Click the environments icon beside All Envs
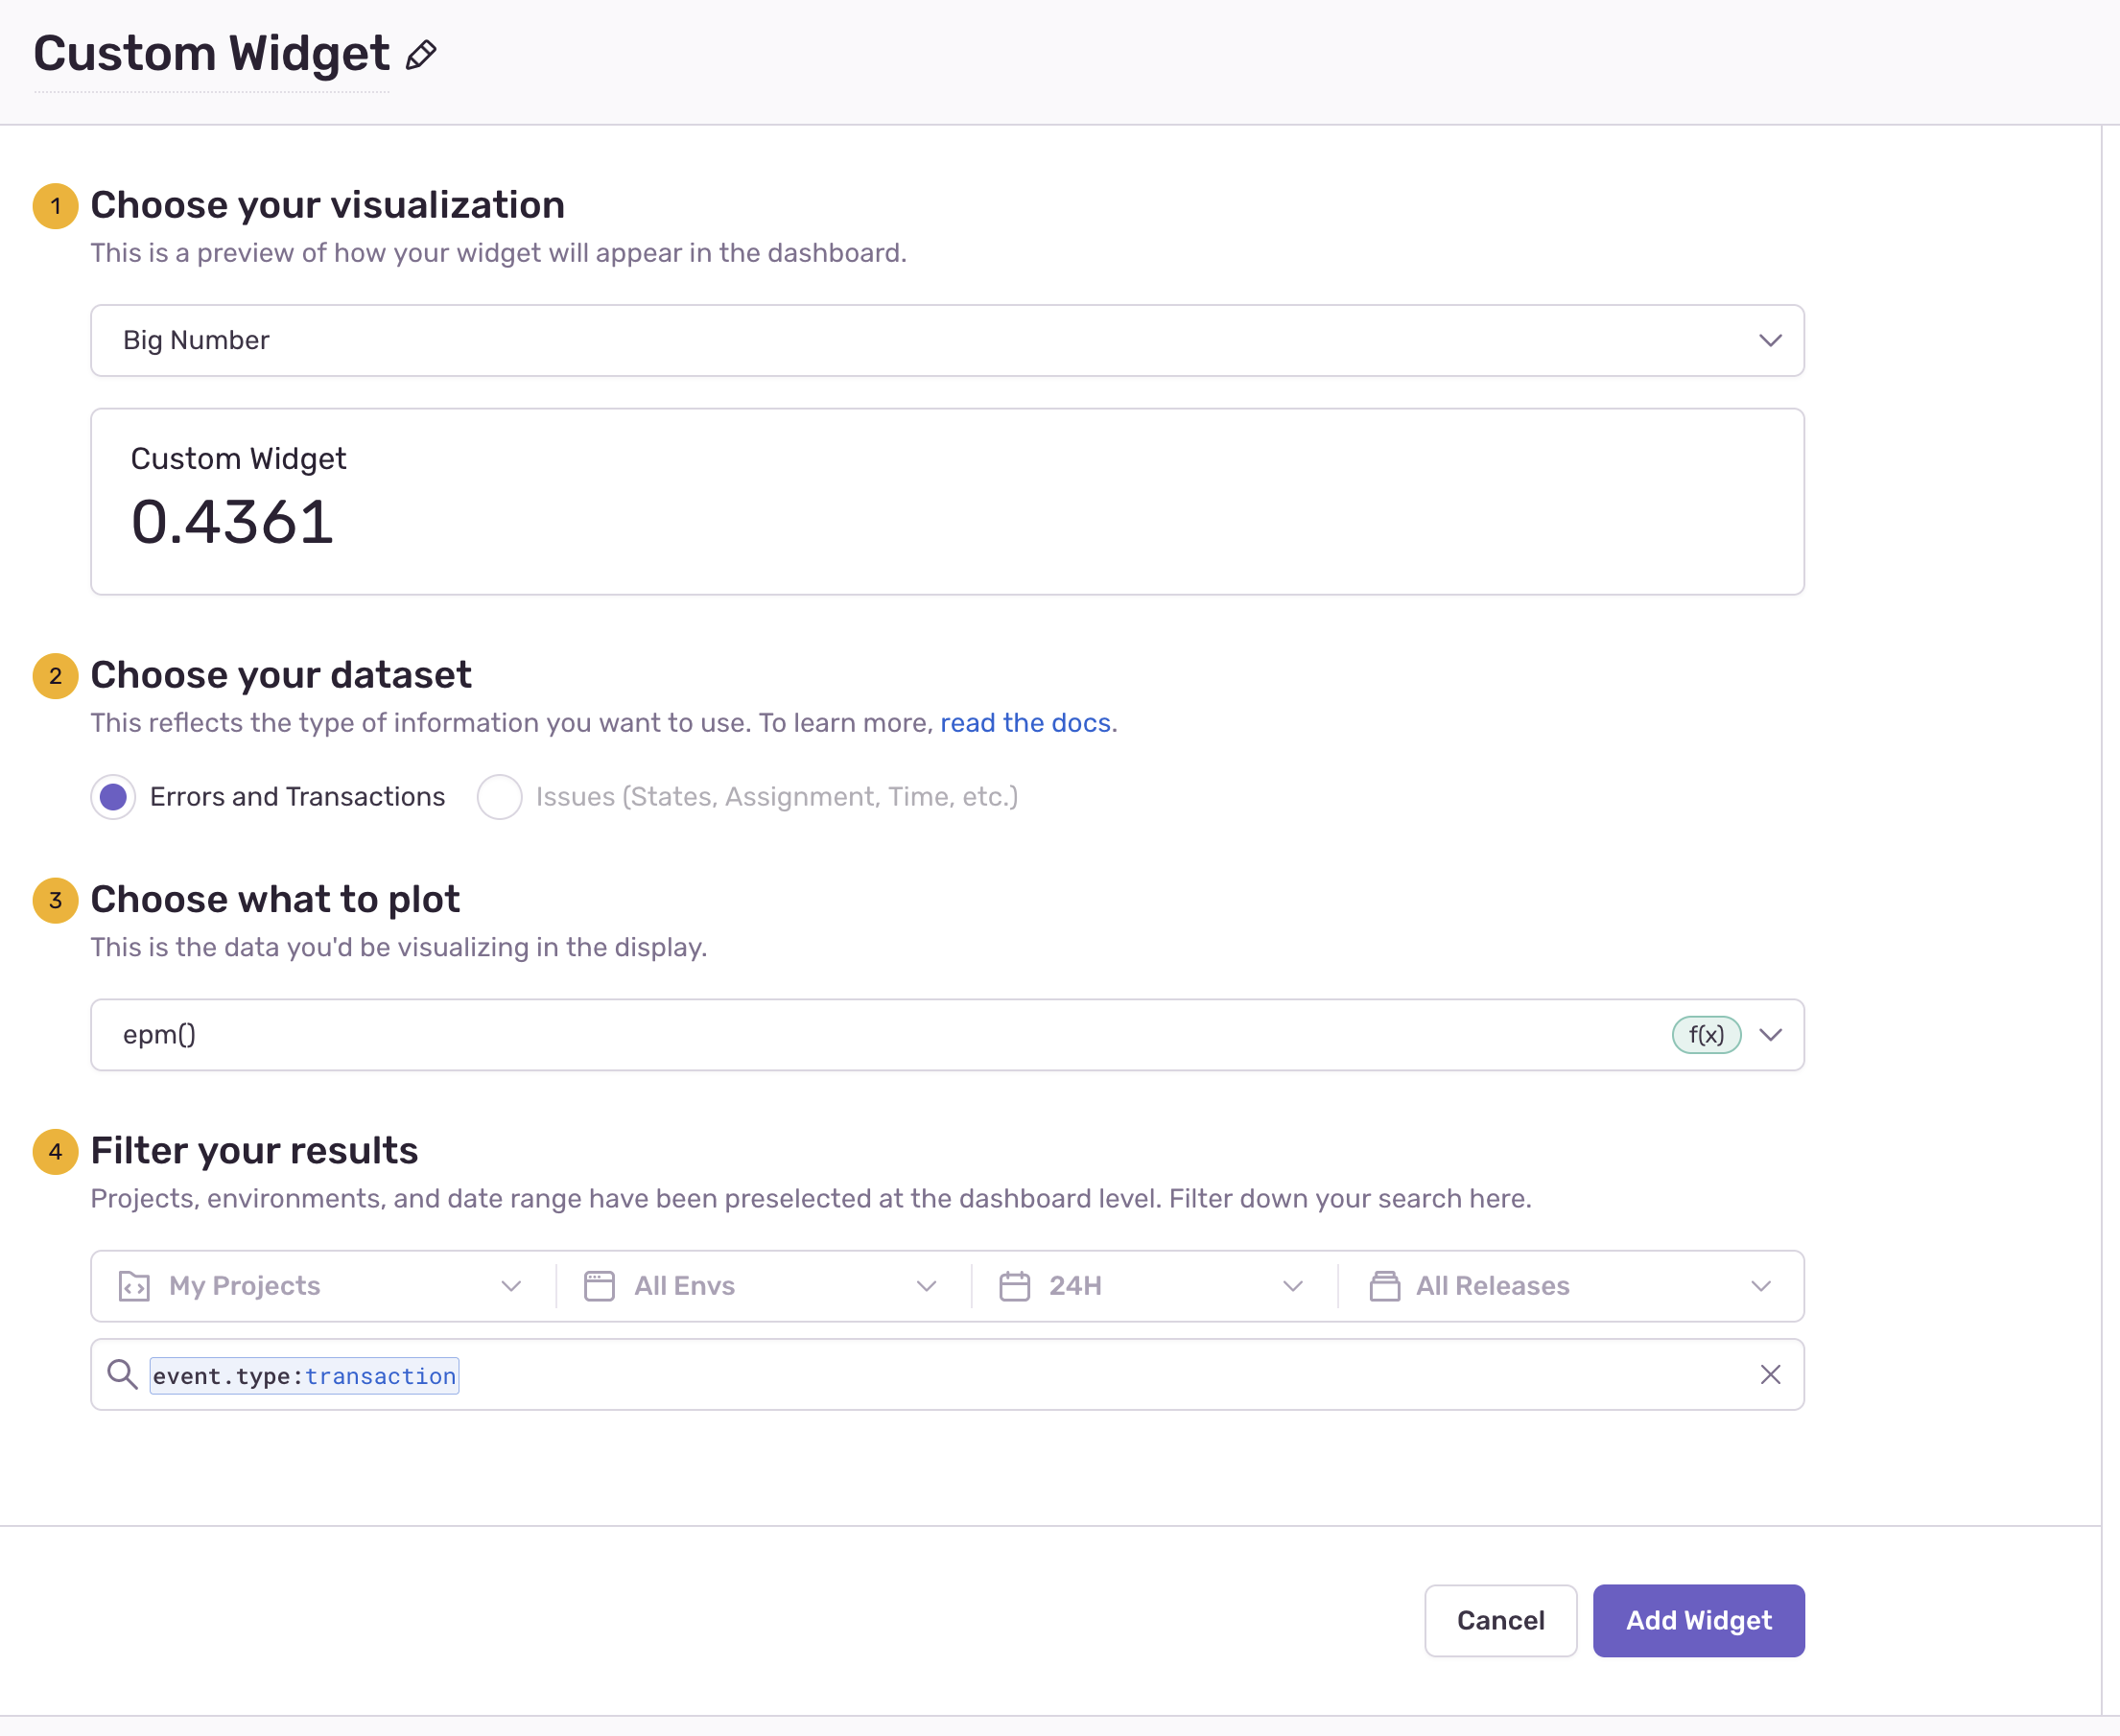The height and width of the screenshot is (1736, 2120). 598,1286
